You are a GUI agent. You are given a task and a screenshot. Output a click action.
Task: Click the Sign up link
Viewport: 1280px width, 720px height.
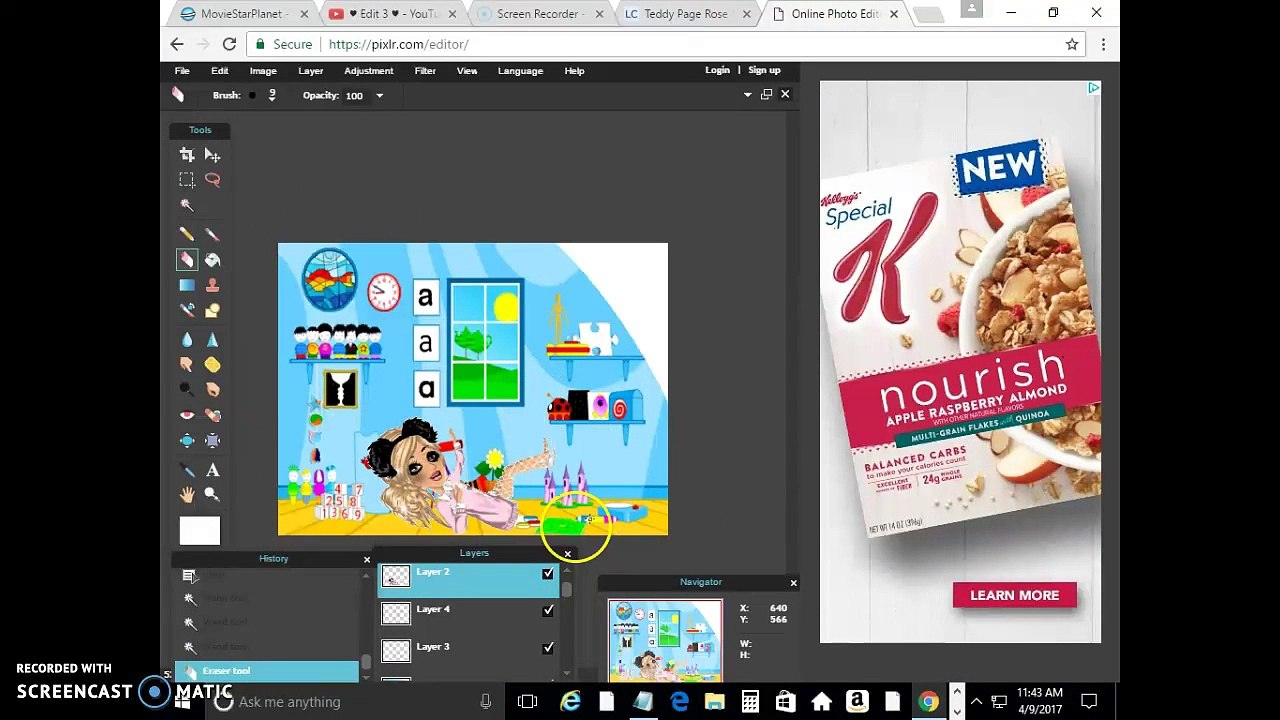(x=764, y=70)
